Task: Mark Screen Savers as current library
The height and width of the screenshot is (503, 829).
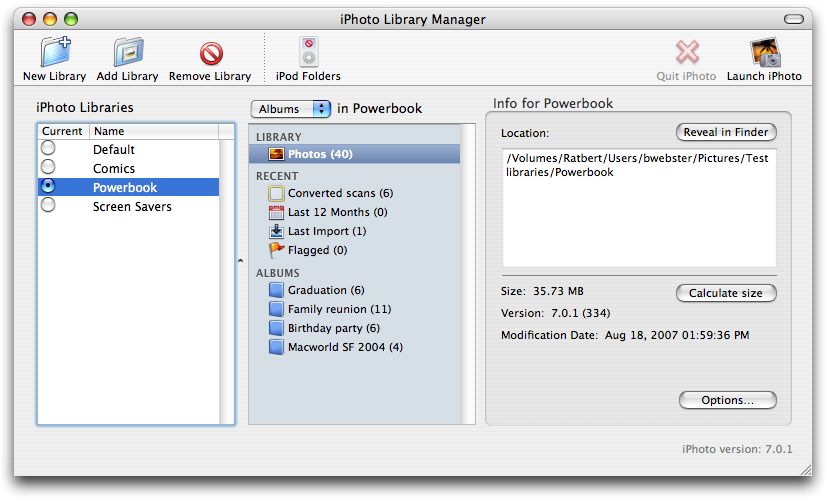Action: (x=48, y=206)
